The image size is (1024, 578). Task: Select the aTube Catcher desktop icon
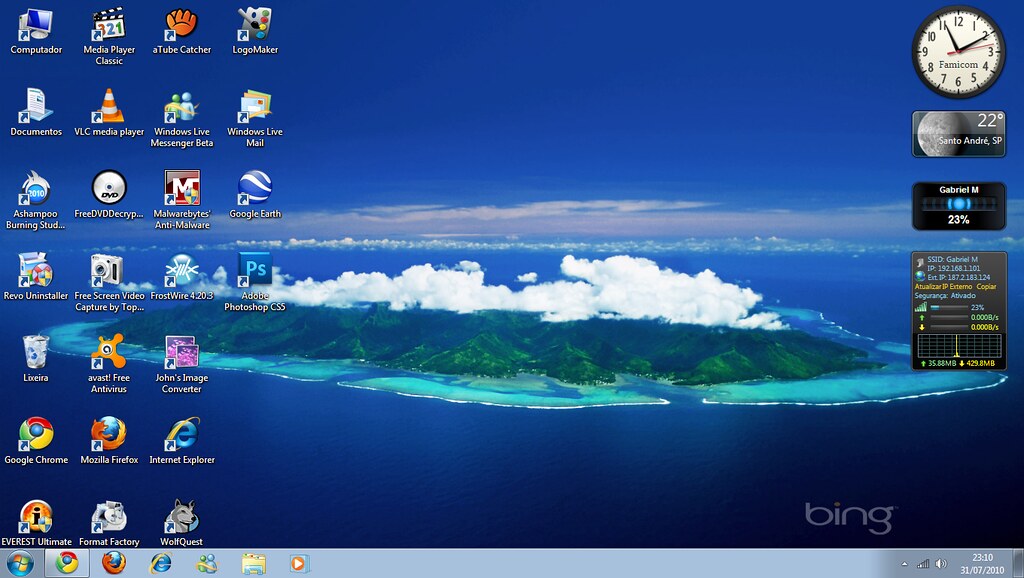click(x=182, y=31)
